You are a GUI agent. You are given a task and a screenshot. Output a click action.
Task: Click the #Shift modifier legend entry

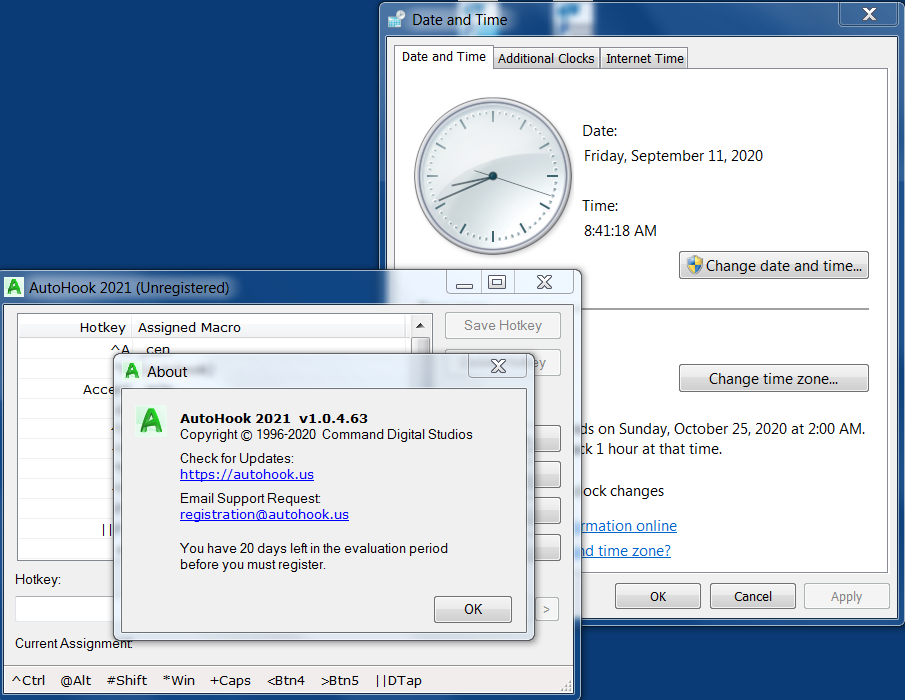(x=127, y=680)
